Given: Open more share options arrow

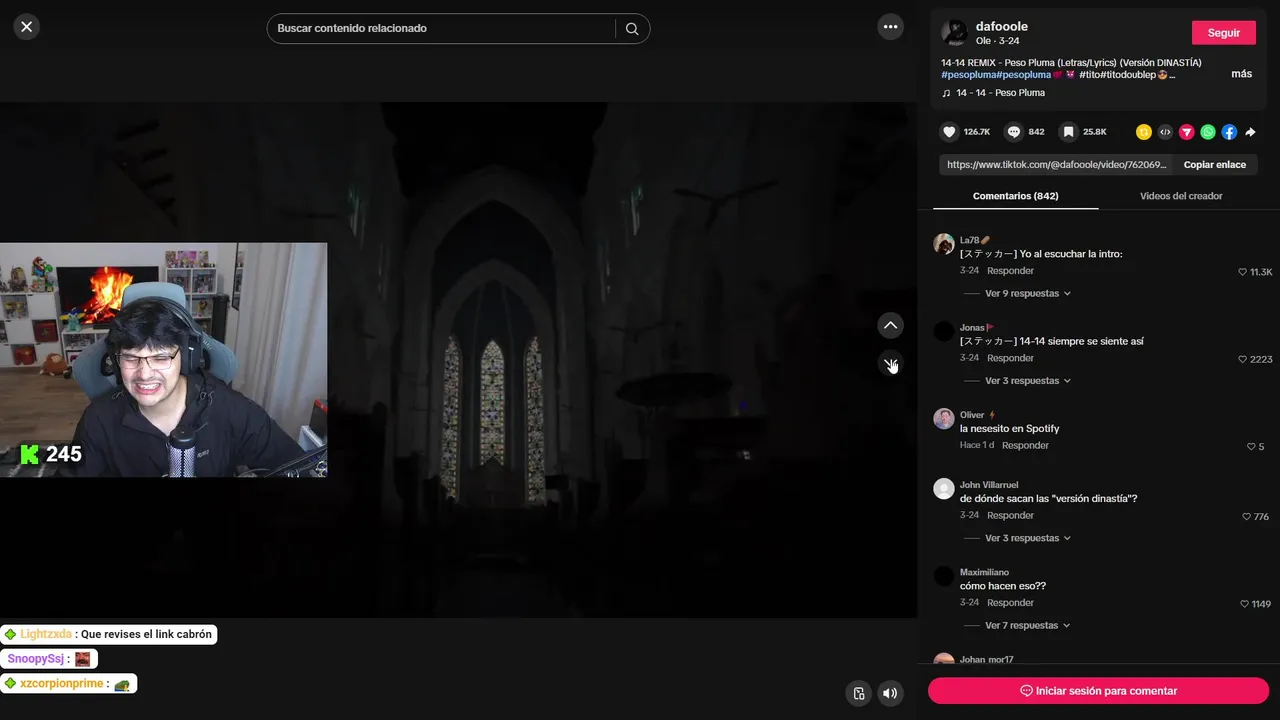Looking at the screenshot, I should click(1250, 132).
